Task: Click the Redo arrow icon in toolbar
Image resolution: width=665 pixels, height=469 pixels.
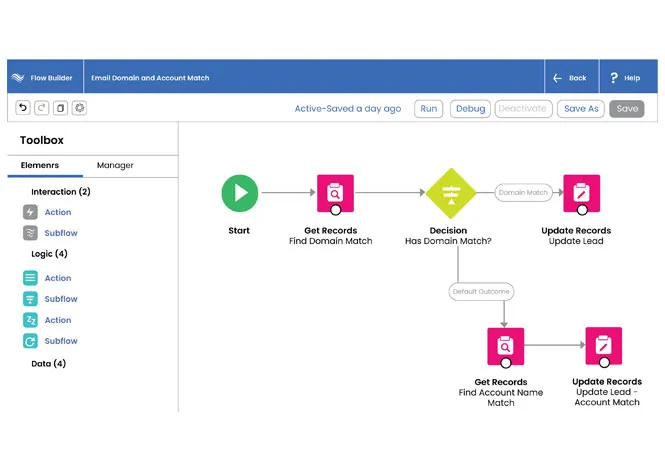Action: coord(41,108)
